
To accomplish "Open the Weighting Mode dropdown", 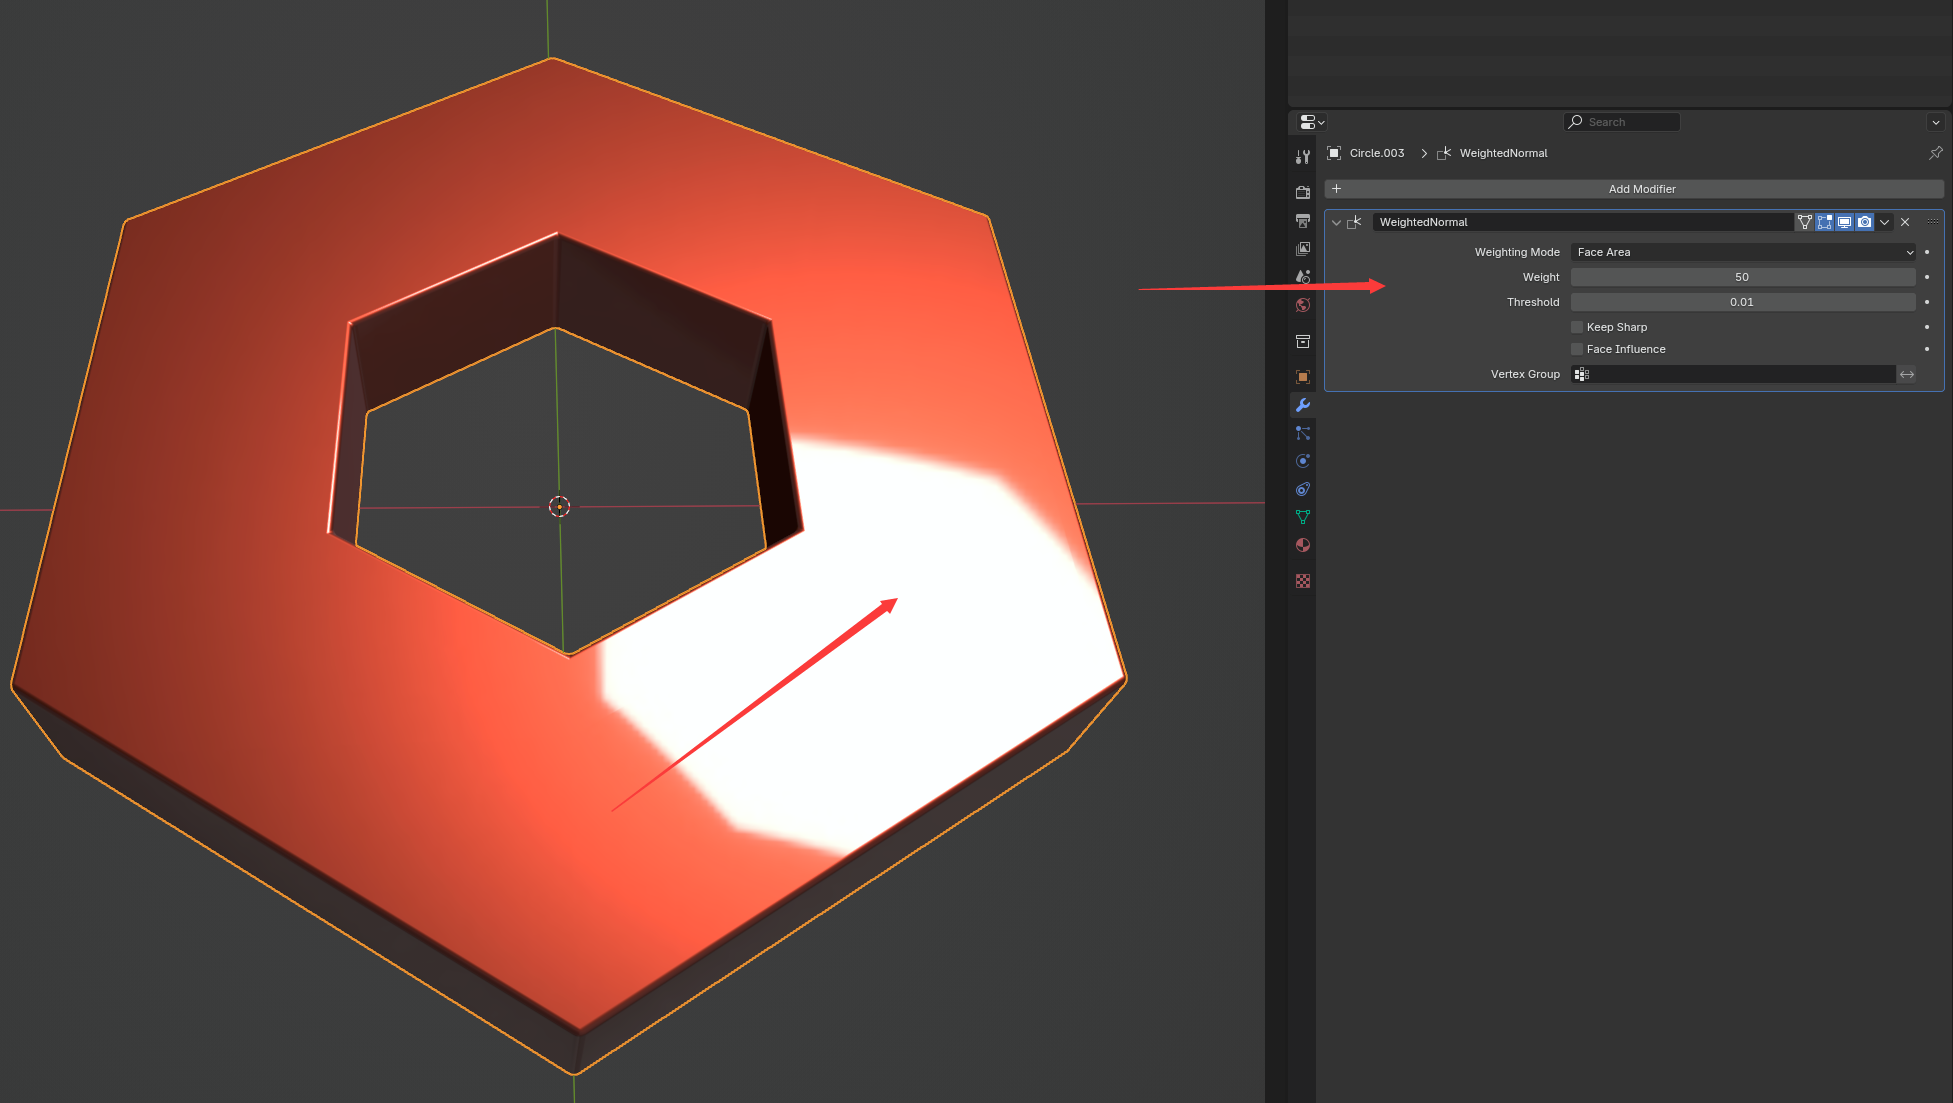I will tap(1743, 252).
